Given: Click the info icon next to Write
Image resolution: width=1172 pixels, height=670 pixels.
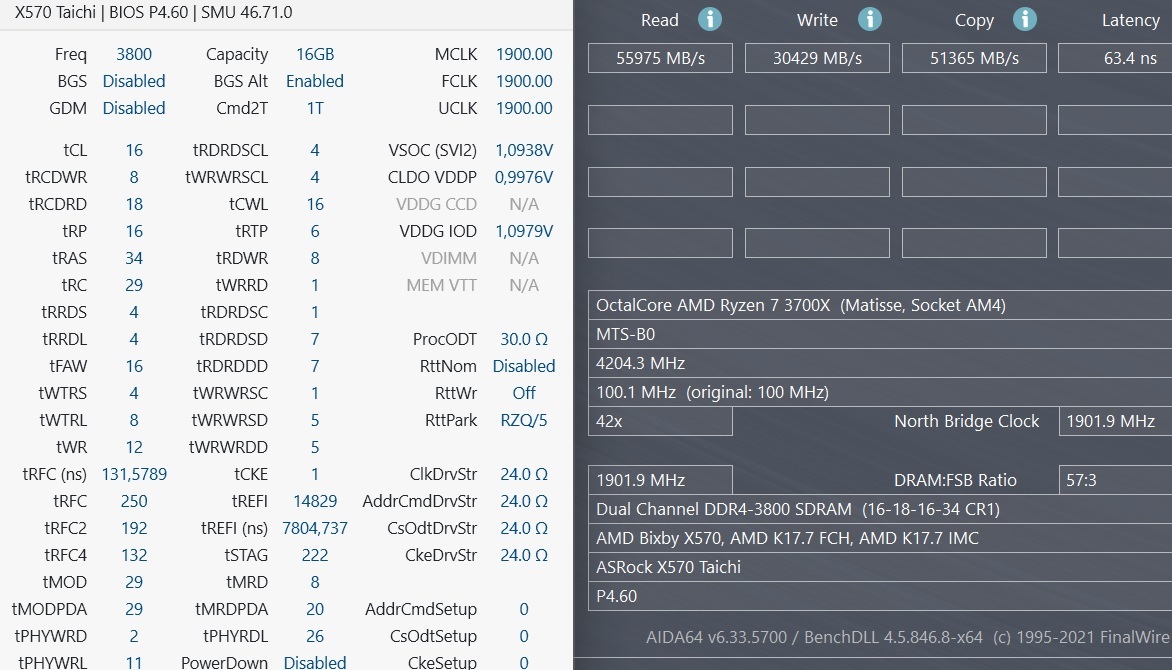Looking at the screenshot, I should coord(870,19).
